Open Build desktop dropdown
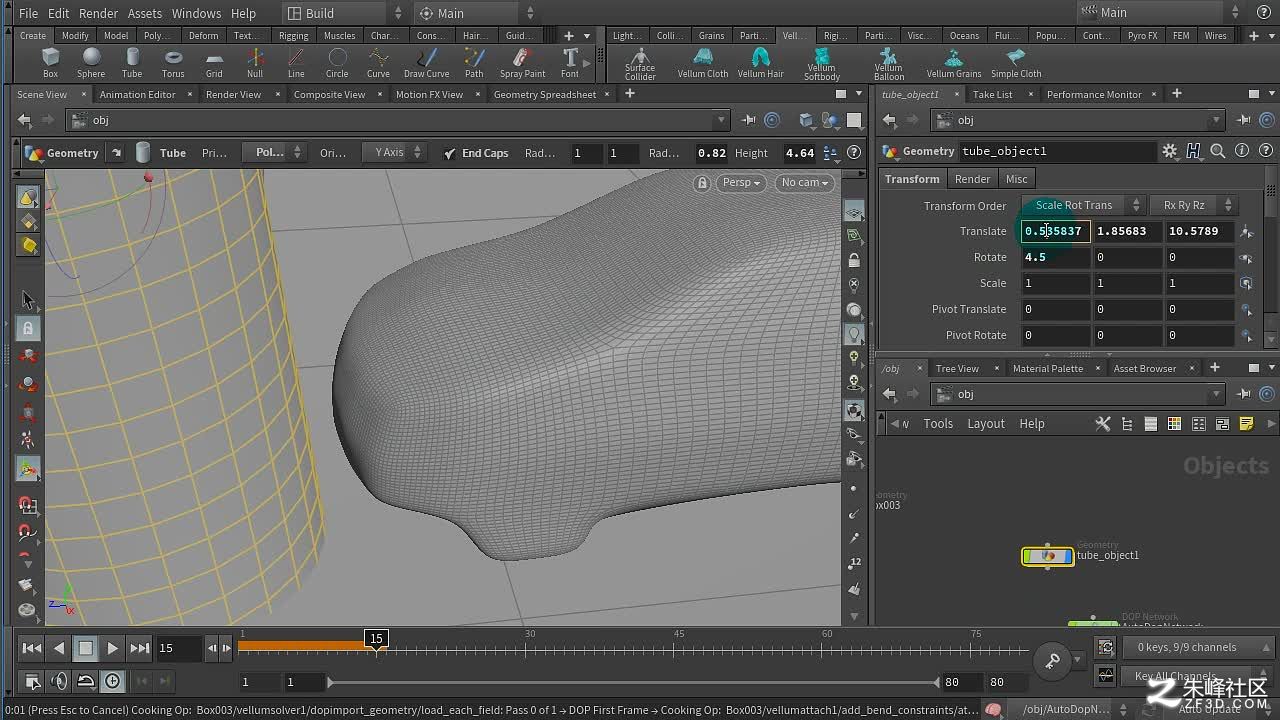This screenshot has width=1280, height=720. point(343,13)
